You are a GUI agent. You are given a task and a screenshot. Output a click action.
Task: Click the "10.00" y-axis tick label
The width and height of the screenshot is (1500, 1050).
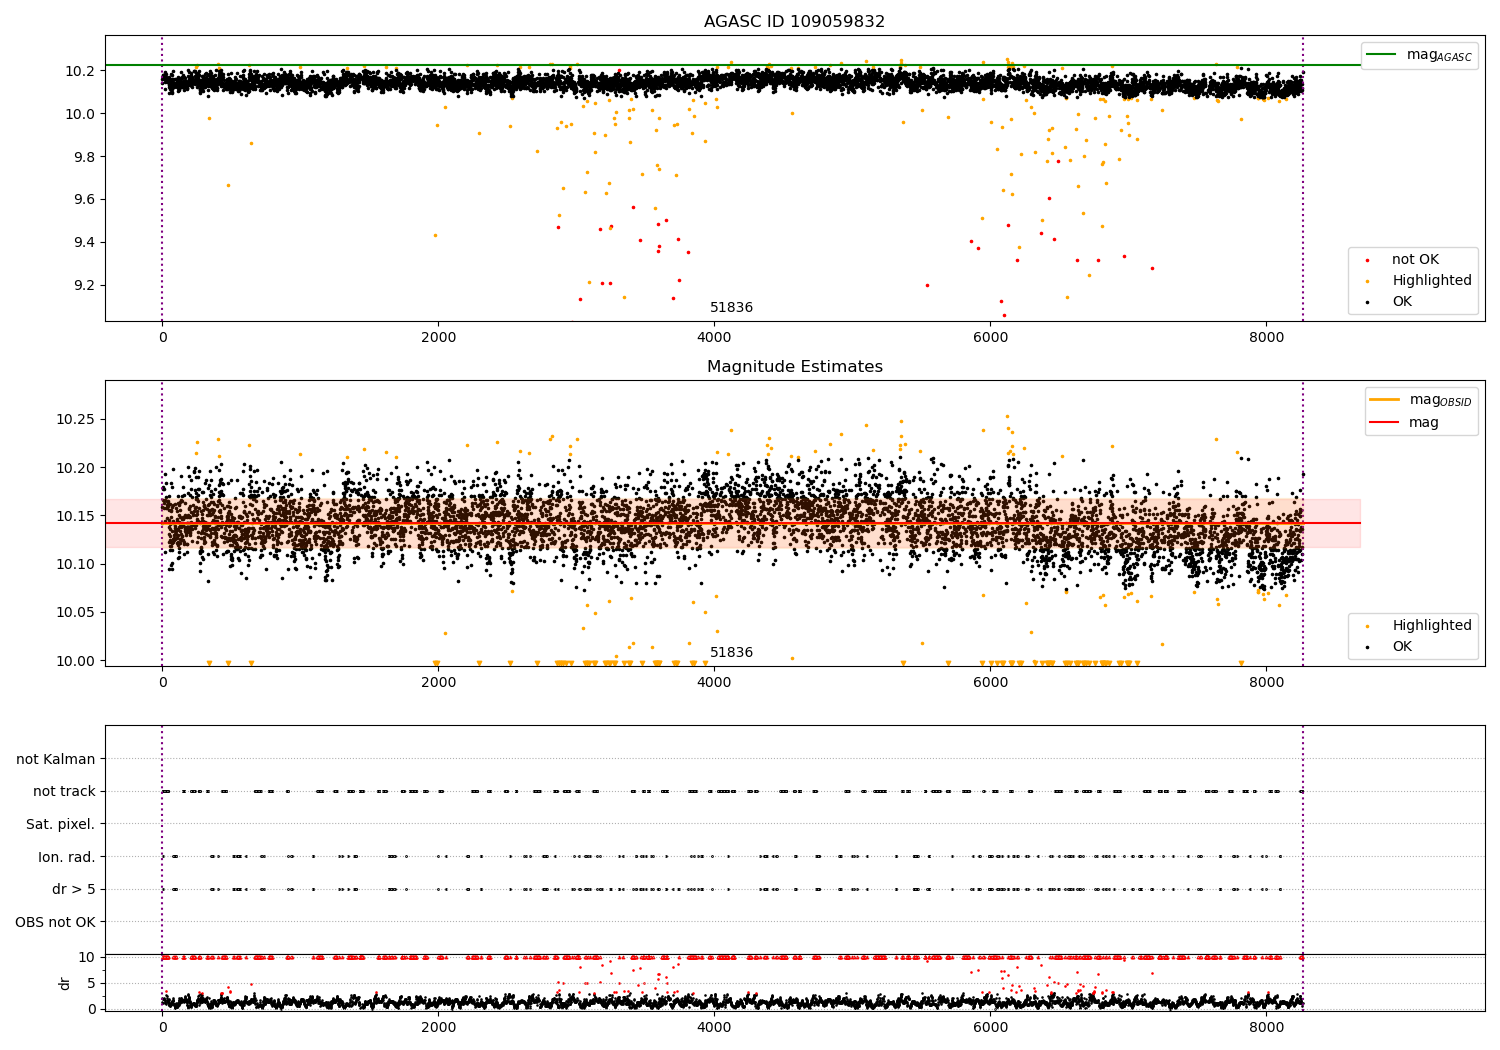coord(76,661)
